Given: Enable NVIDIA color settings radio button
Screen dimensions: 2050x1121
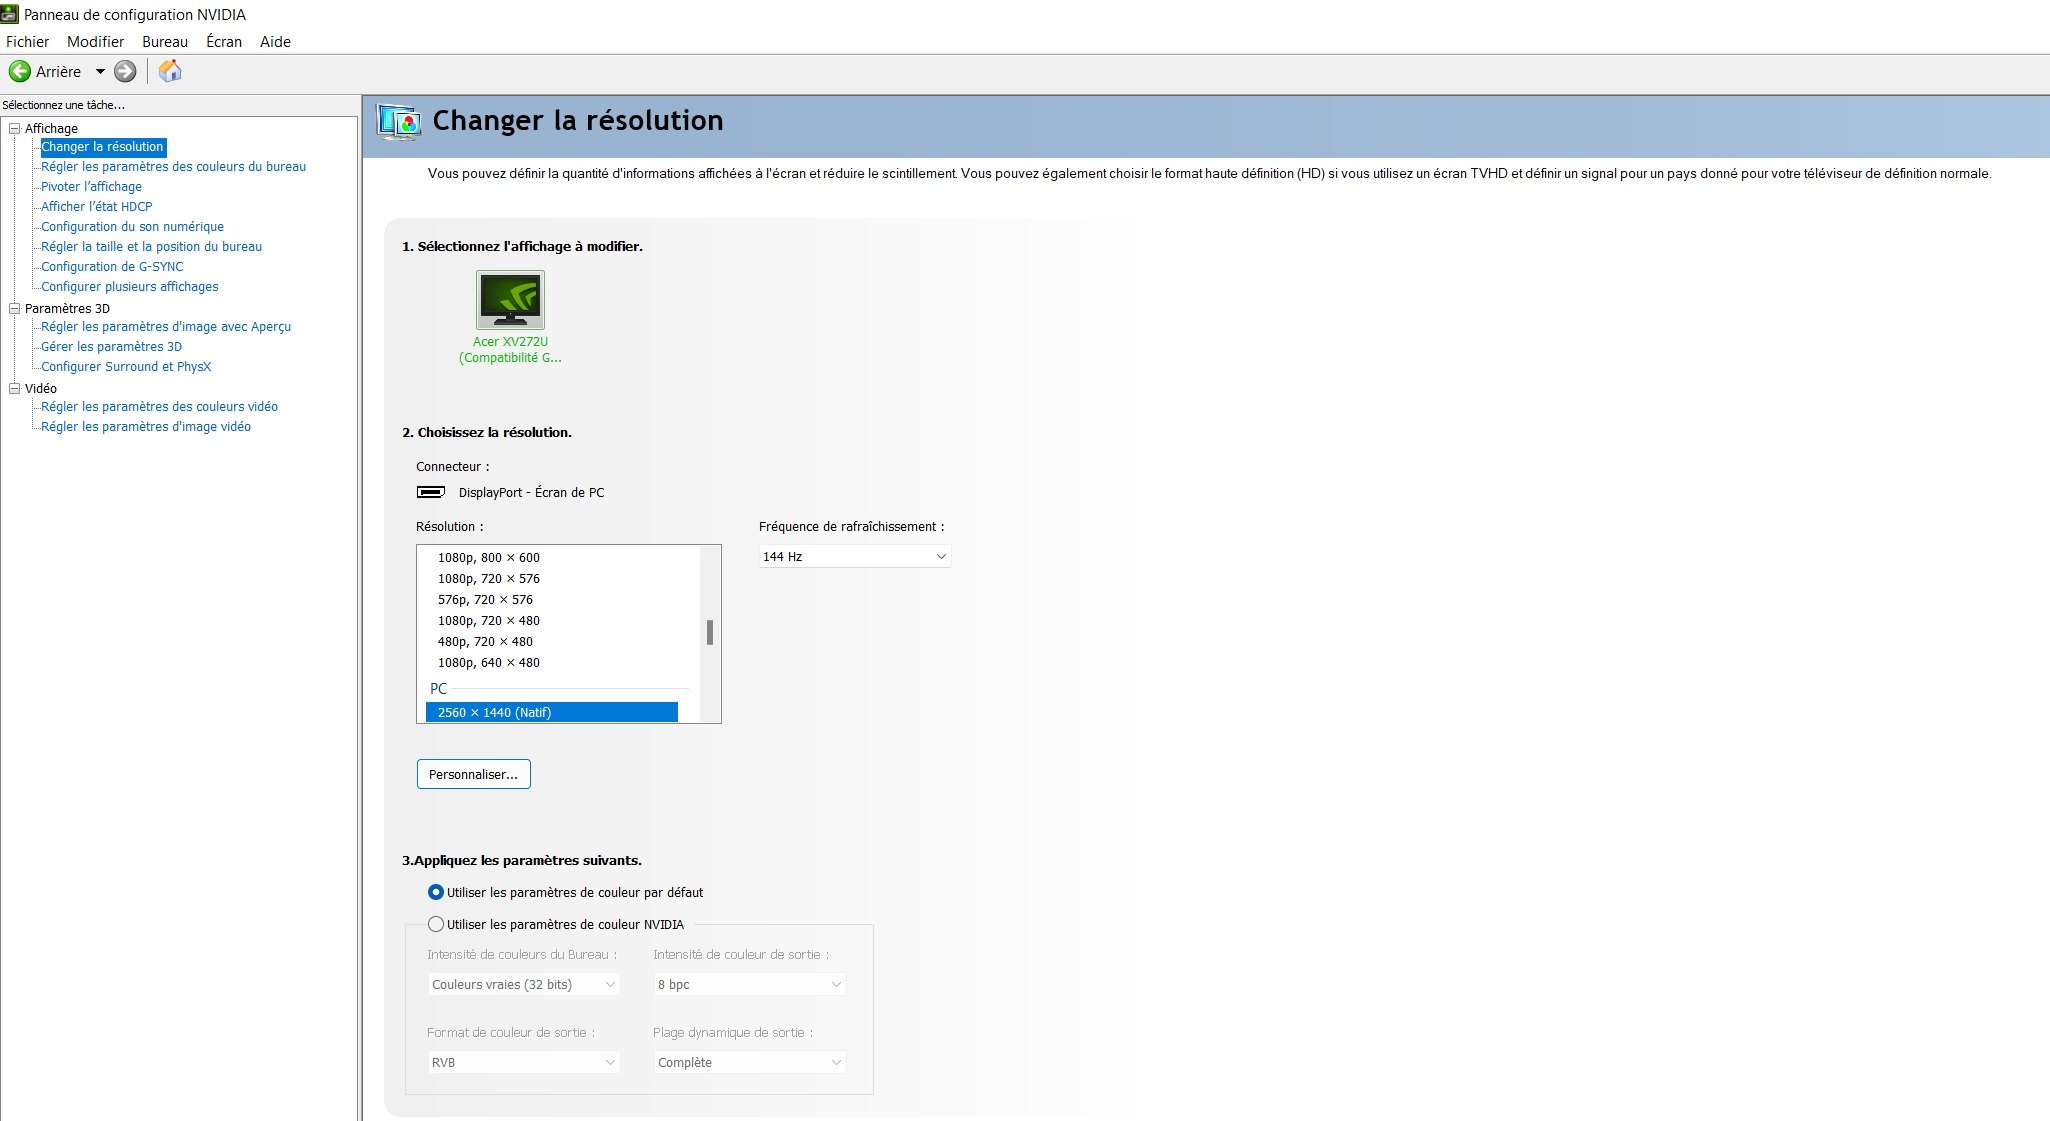Looking at the screenshot, I should coord(436,924).
